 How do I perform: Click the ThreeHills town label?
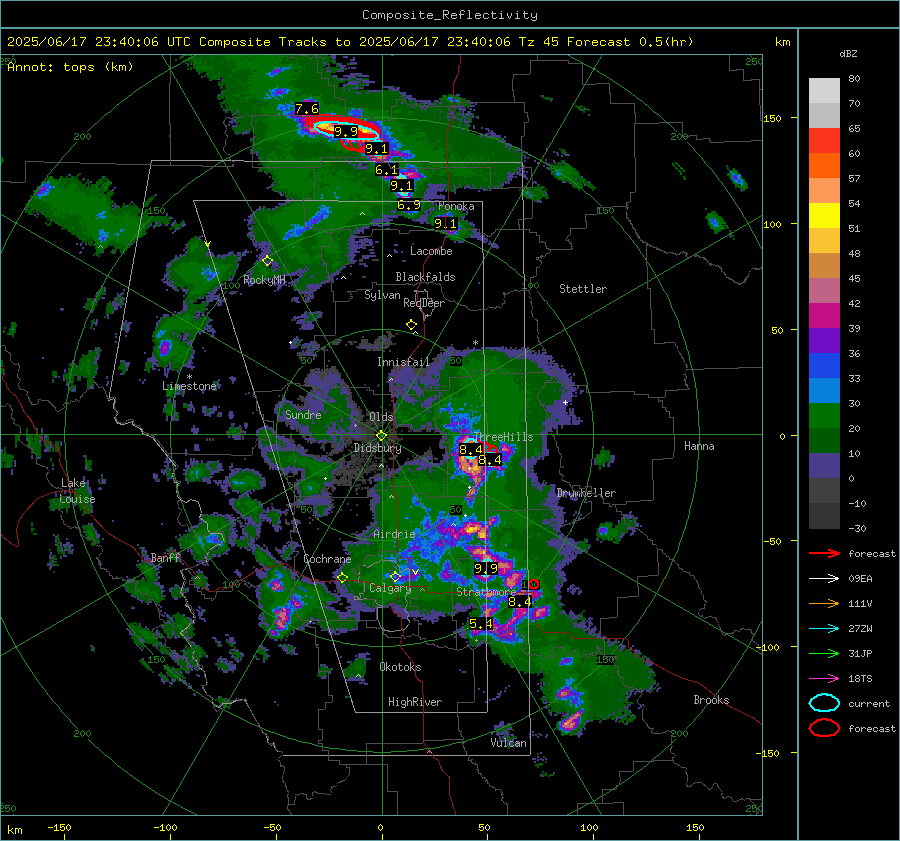(503, 437)
